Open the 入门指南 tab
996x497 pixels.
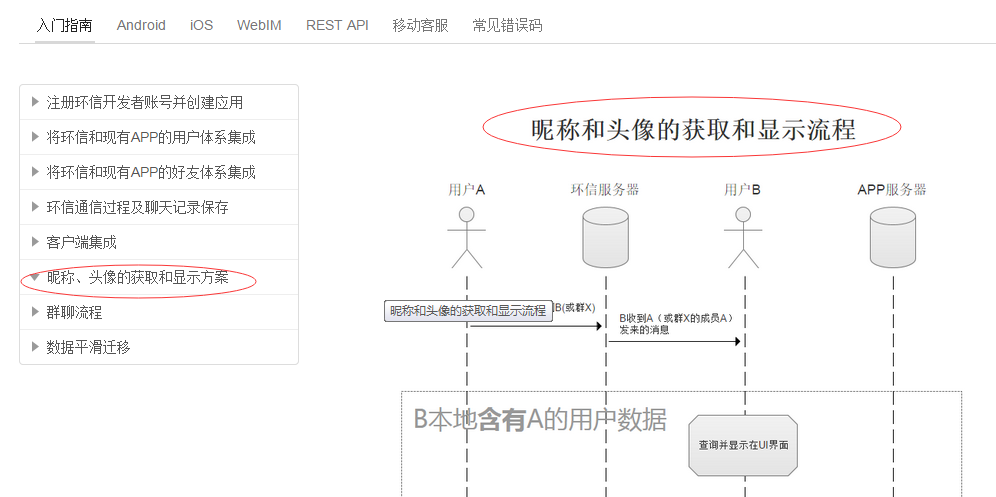click(64, 25)
